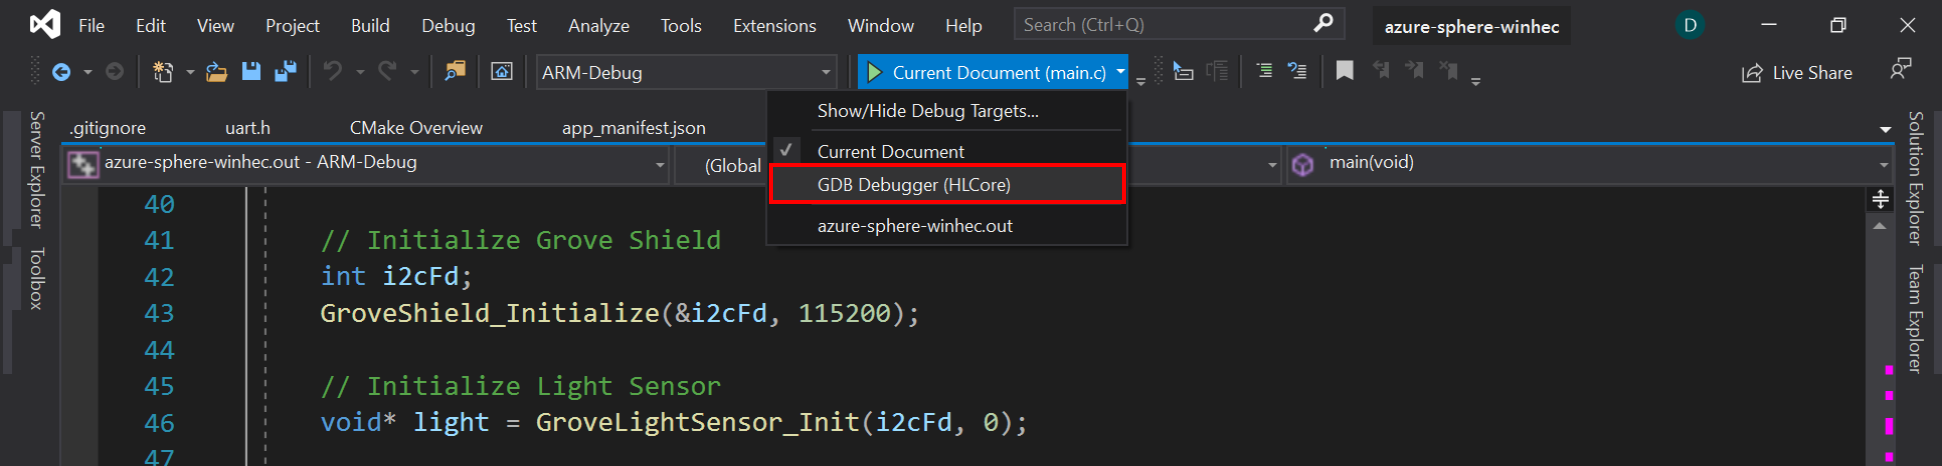Open the account profile D avatar
Image resolution: width=1942 pixels, height=466 pixels.
coord(1690,25)
